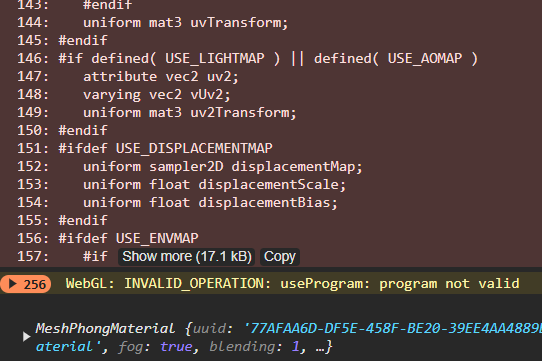
Task: Select the WebGL INVALID_OPERATION useProgram warning text
Action: click(x=292, y=284)
